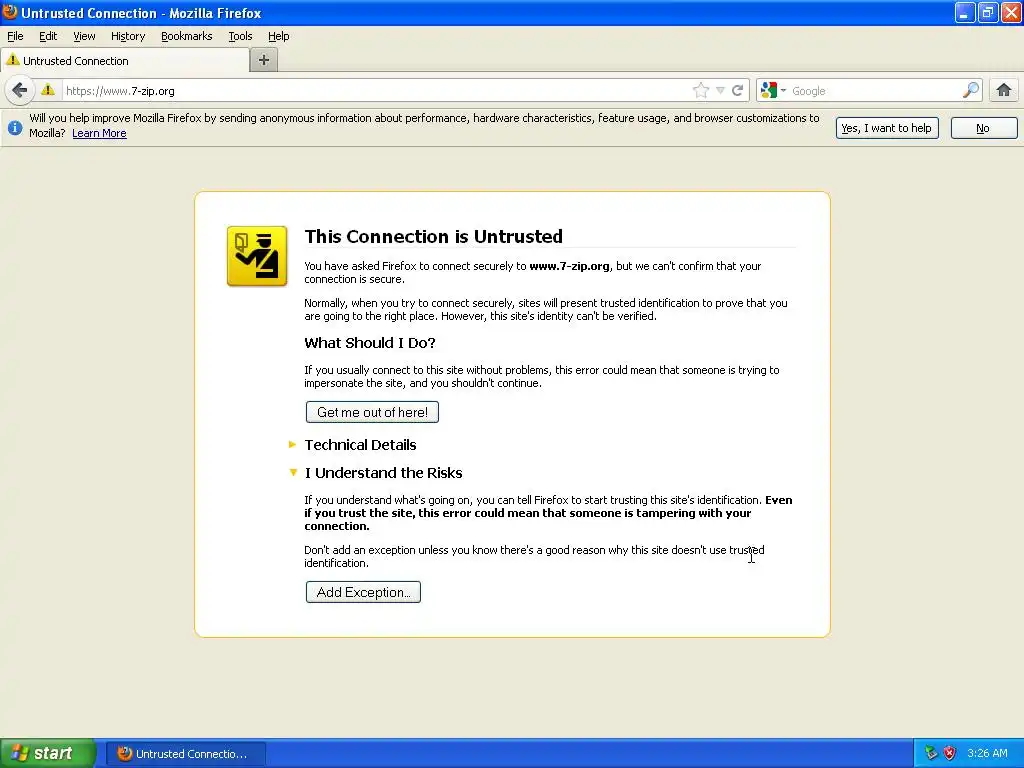Open the Bookmarks menu
Screen dimensions: 1024x768
click(x=187, y=36)
